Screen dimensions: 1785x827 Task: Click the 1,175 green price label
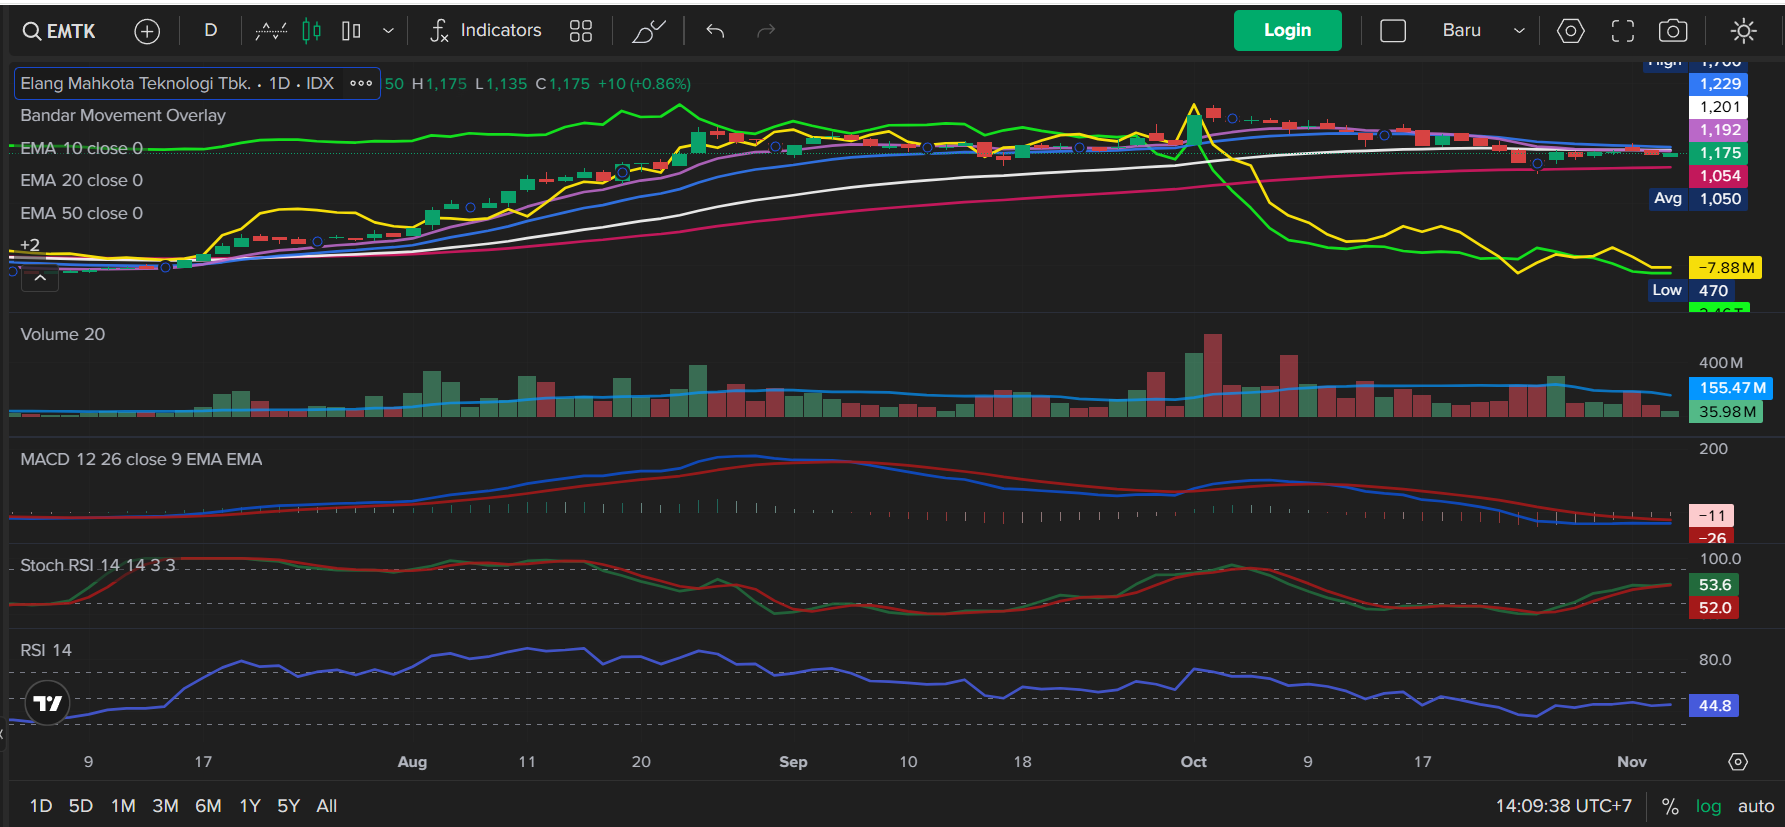tap(1719, 153)
